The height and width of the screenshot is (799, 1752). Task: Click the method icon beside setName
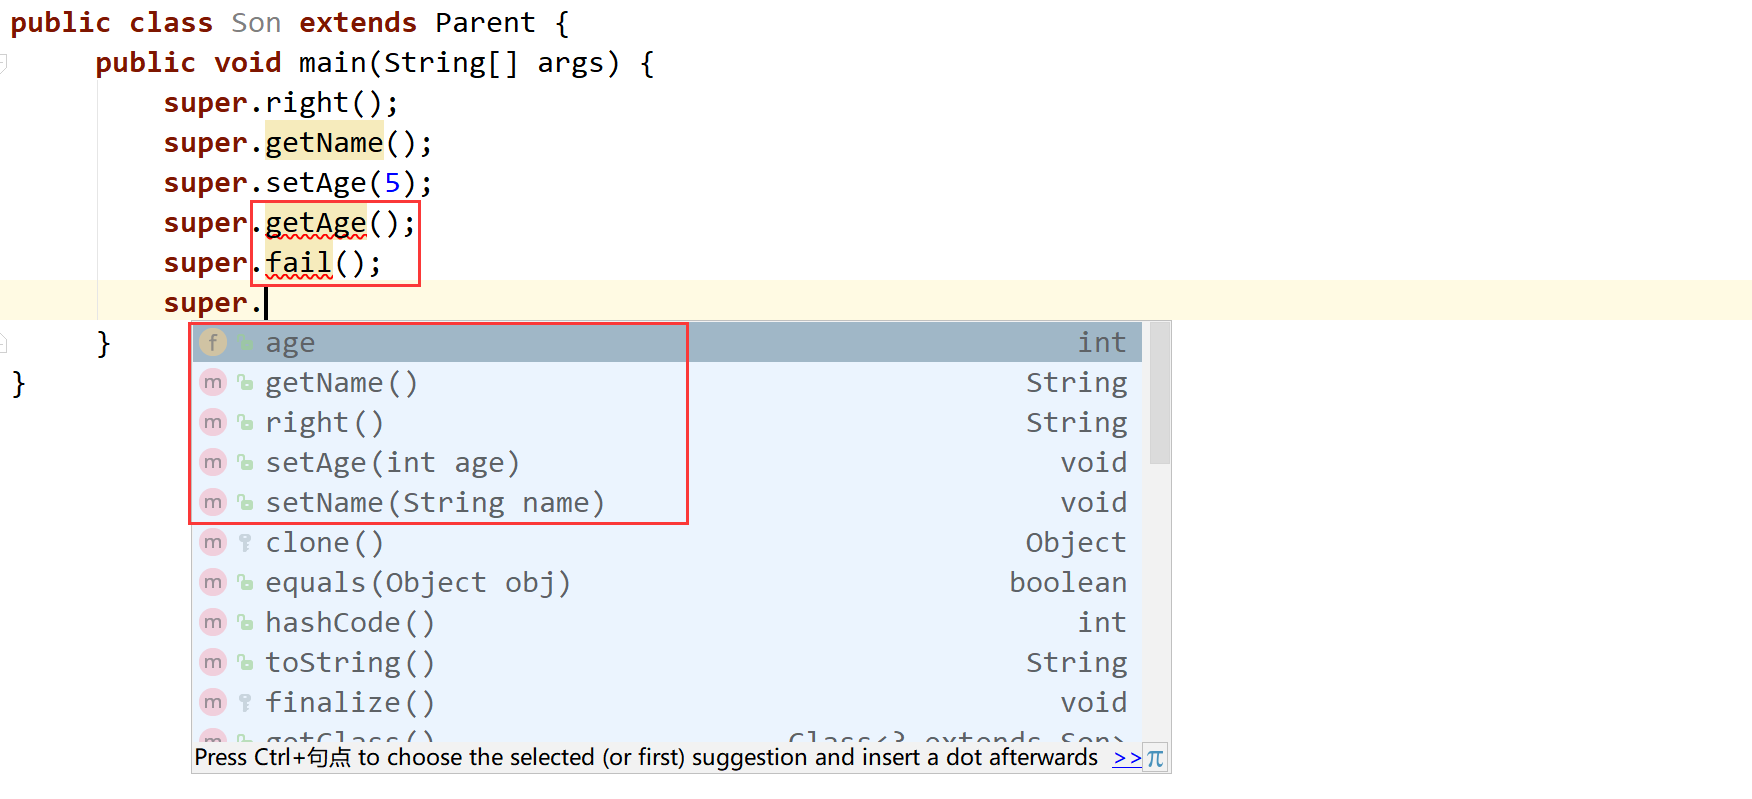click(213, 503)
